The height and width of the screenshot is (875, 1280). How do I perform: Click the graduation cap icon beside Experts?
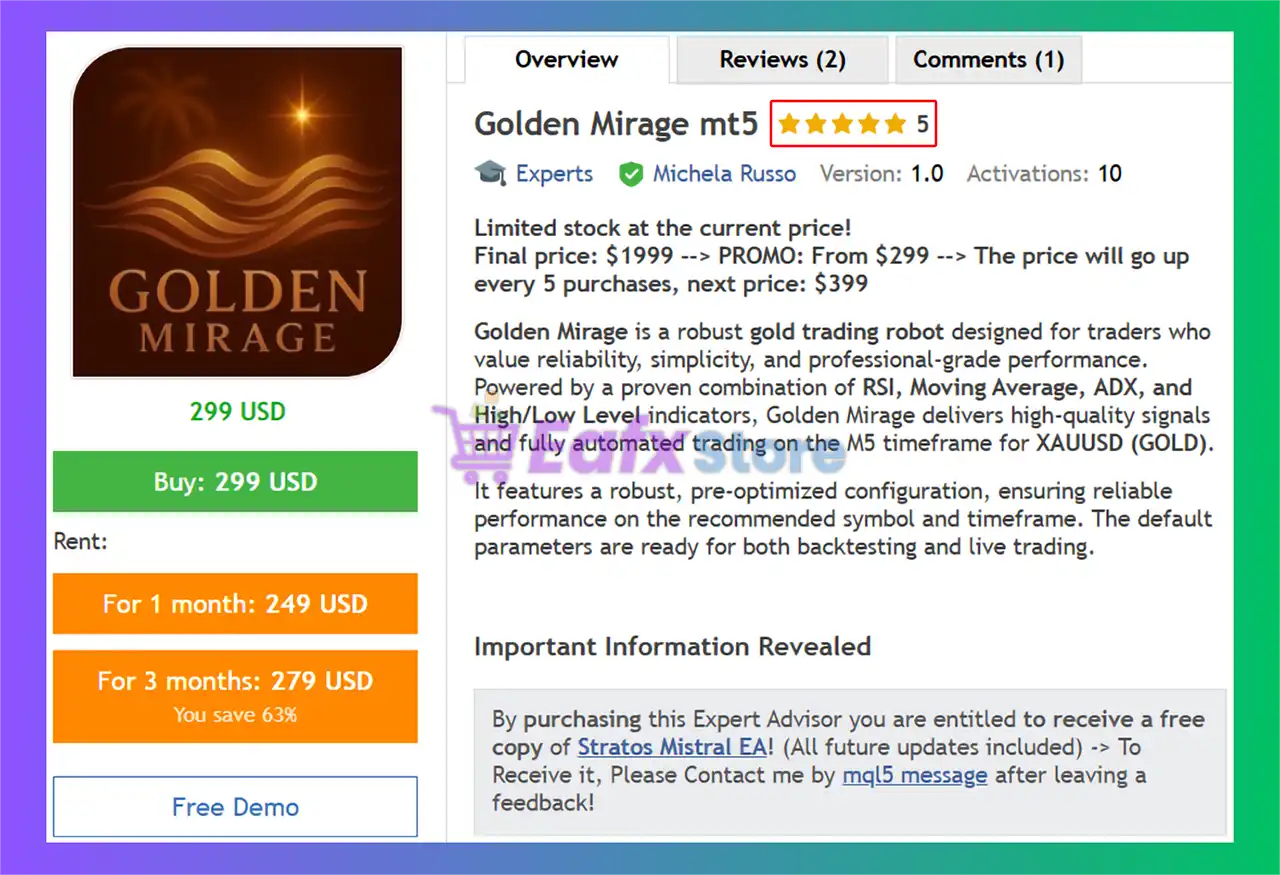[490, 174]
